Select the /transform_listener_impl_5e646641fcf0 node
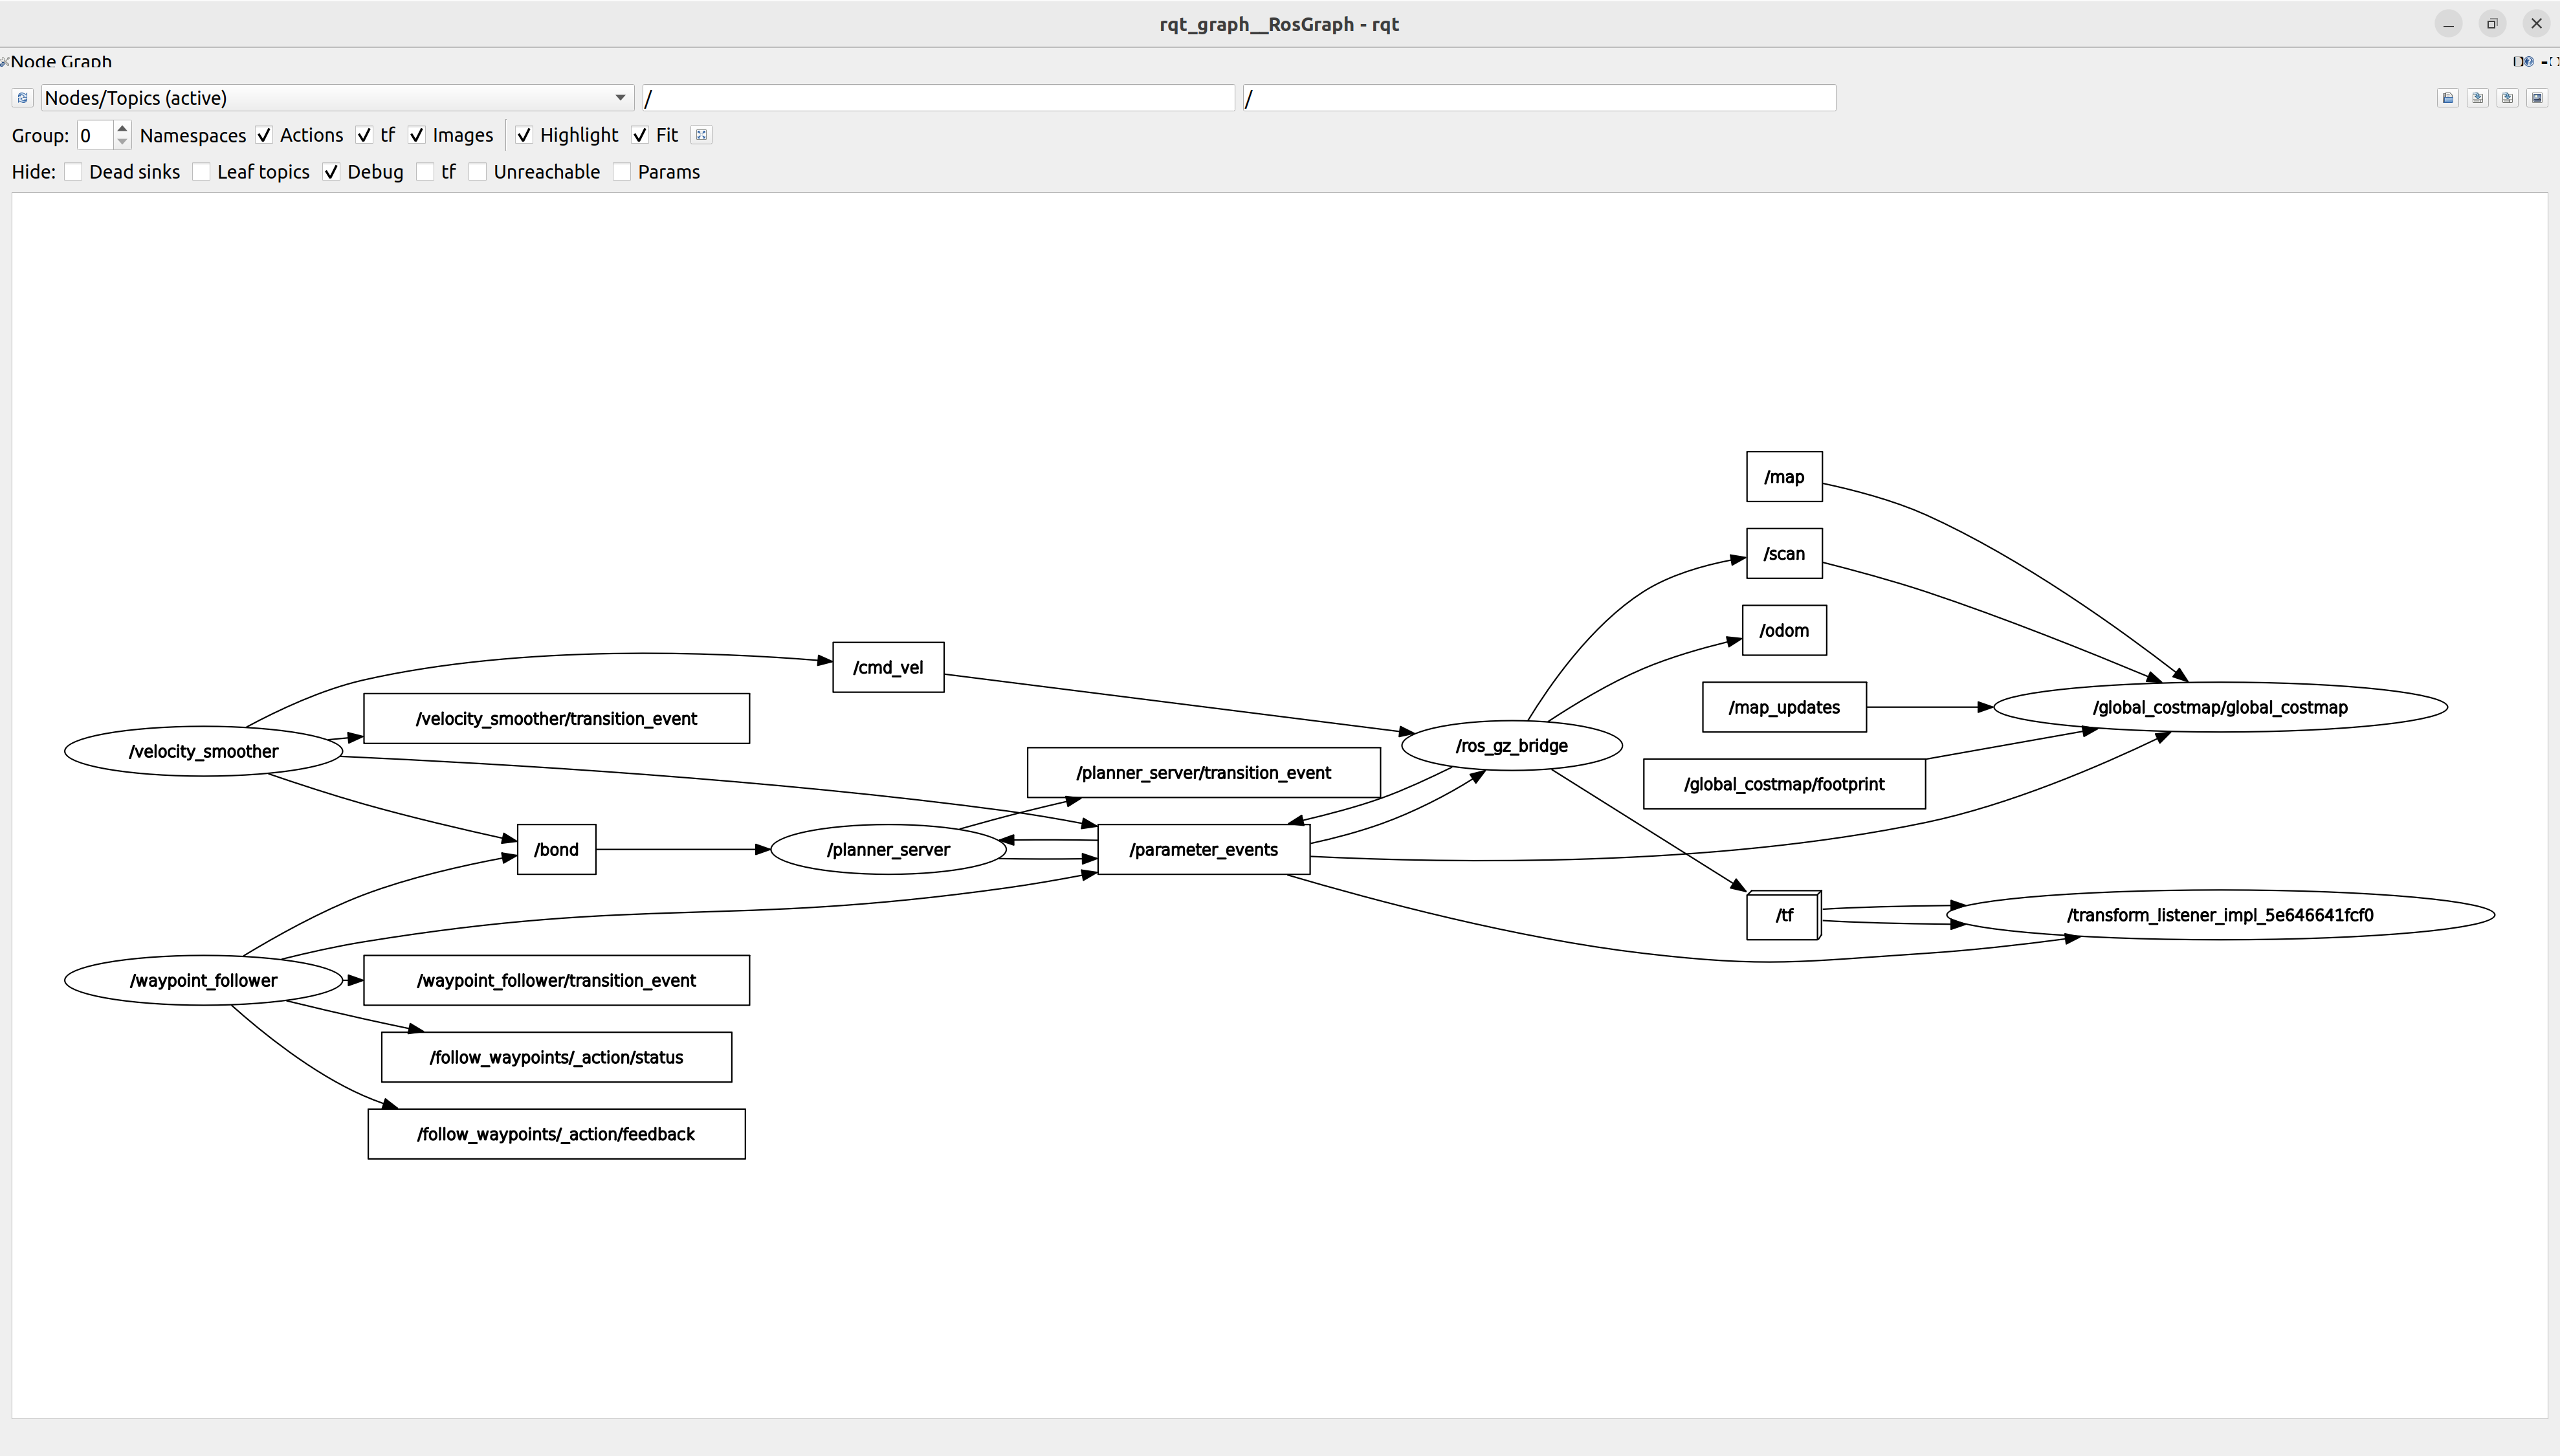2560x1456 pixels. 2220,915
